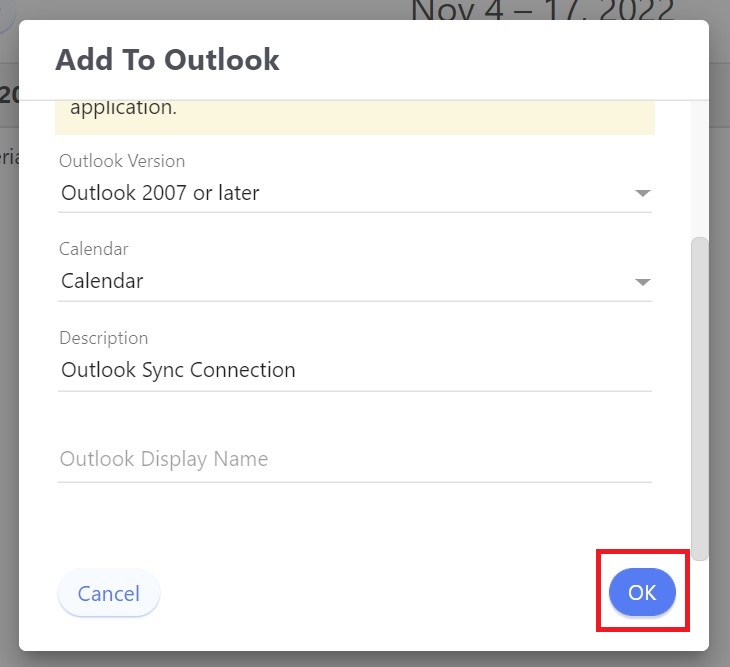Viewport: 730px width, 667px height.
Task: Click the selected Calendar value text
Action: coord(102,281)
